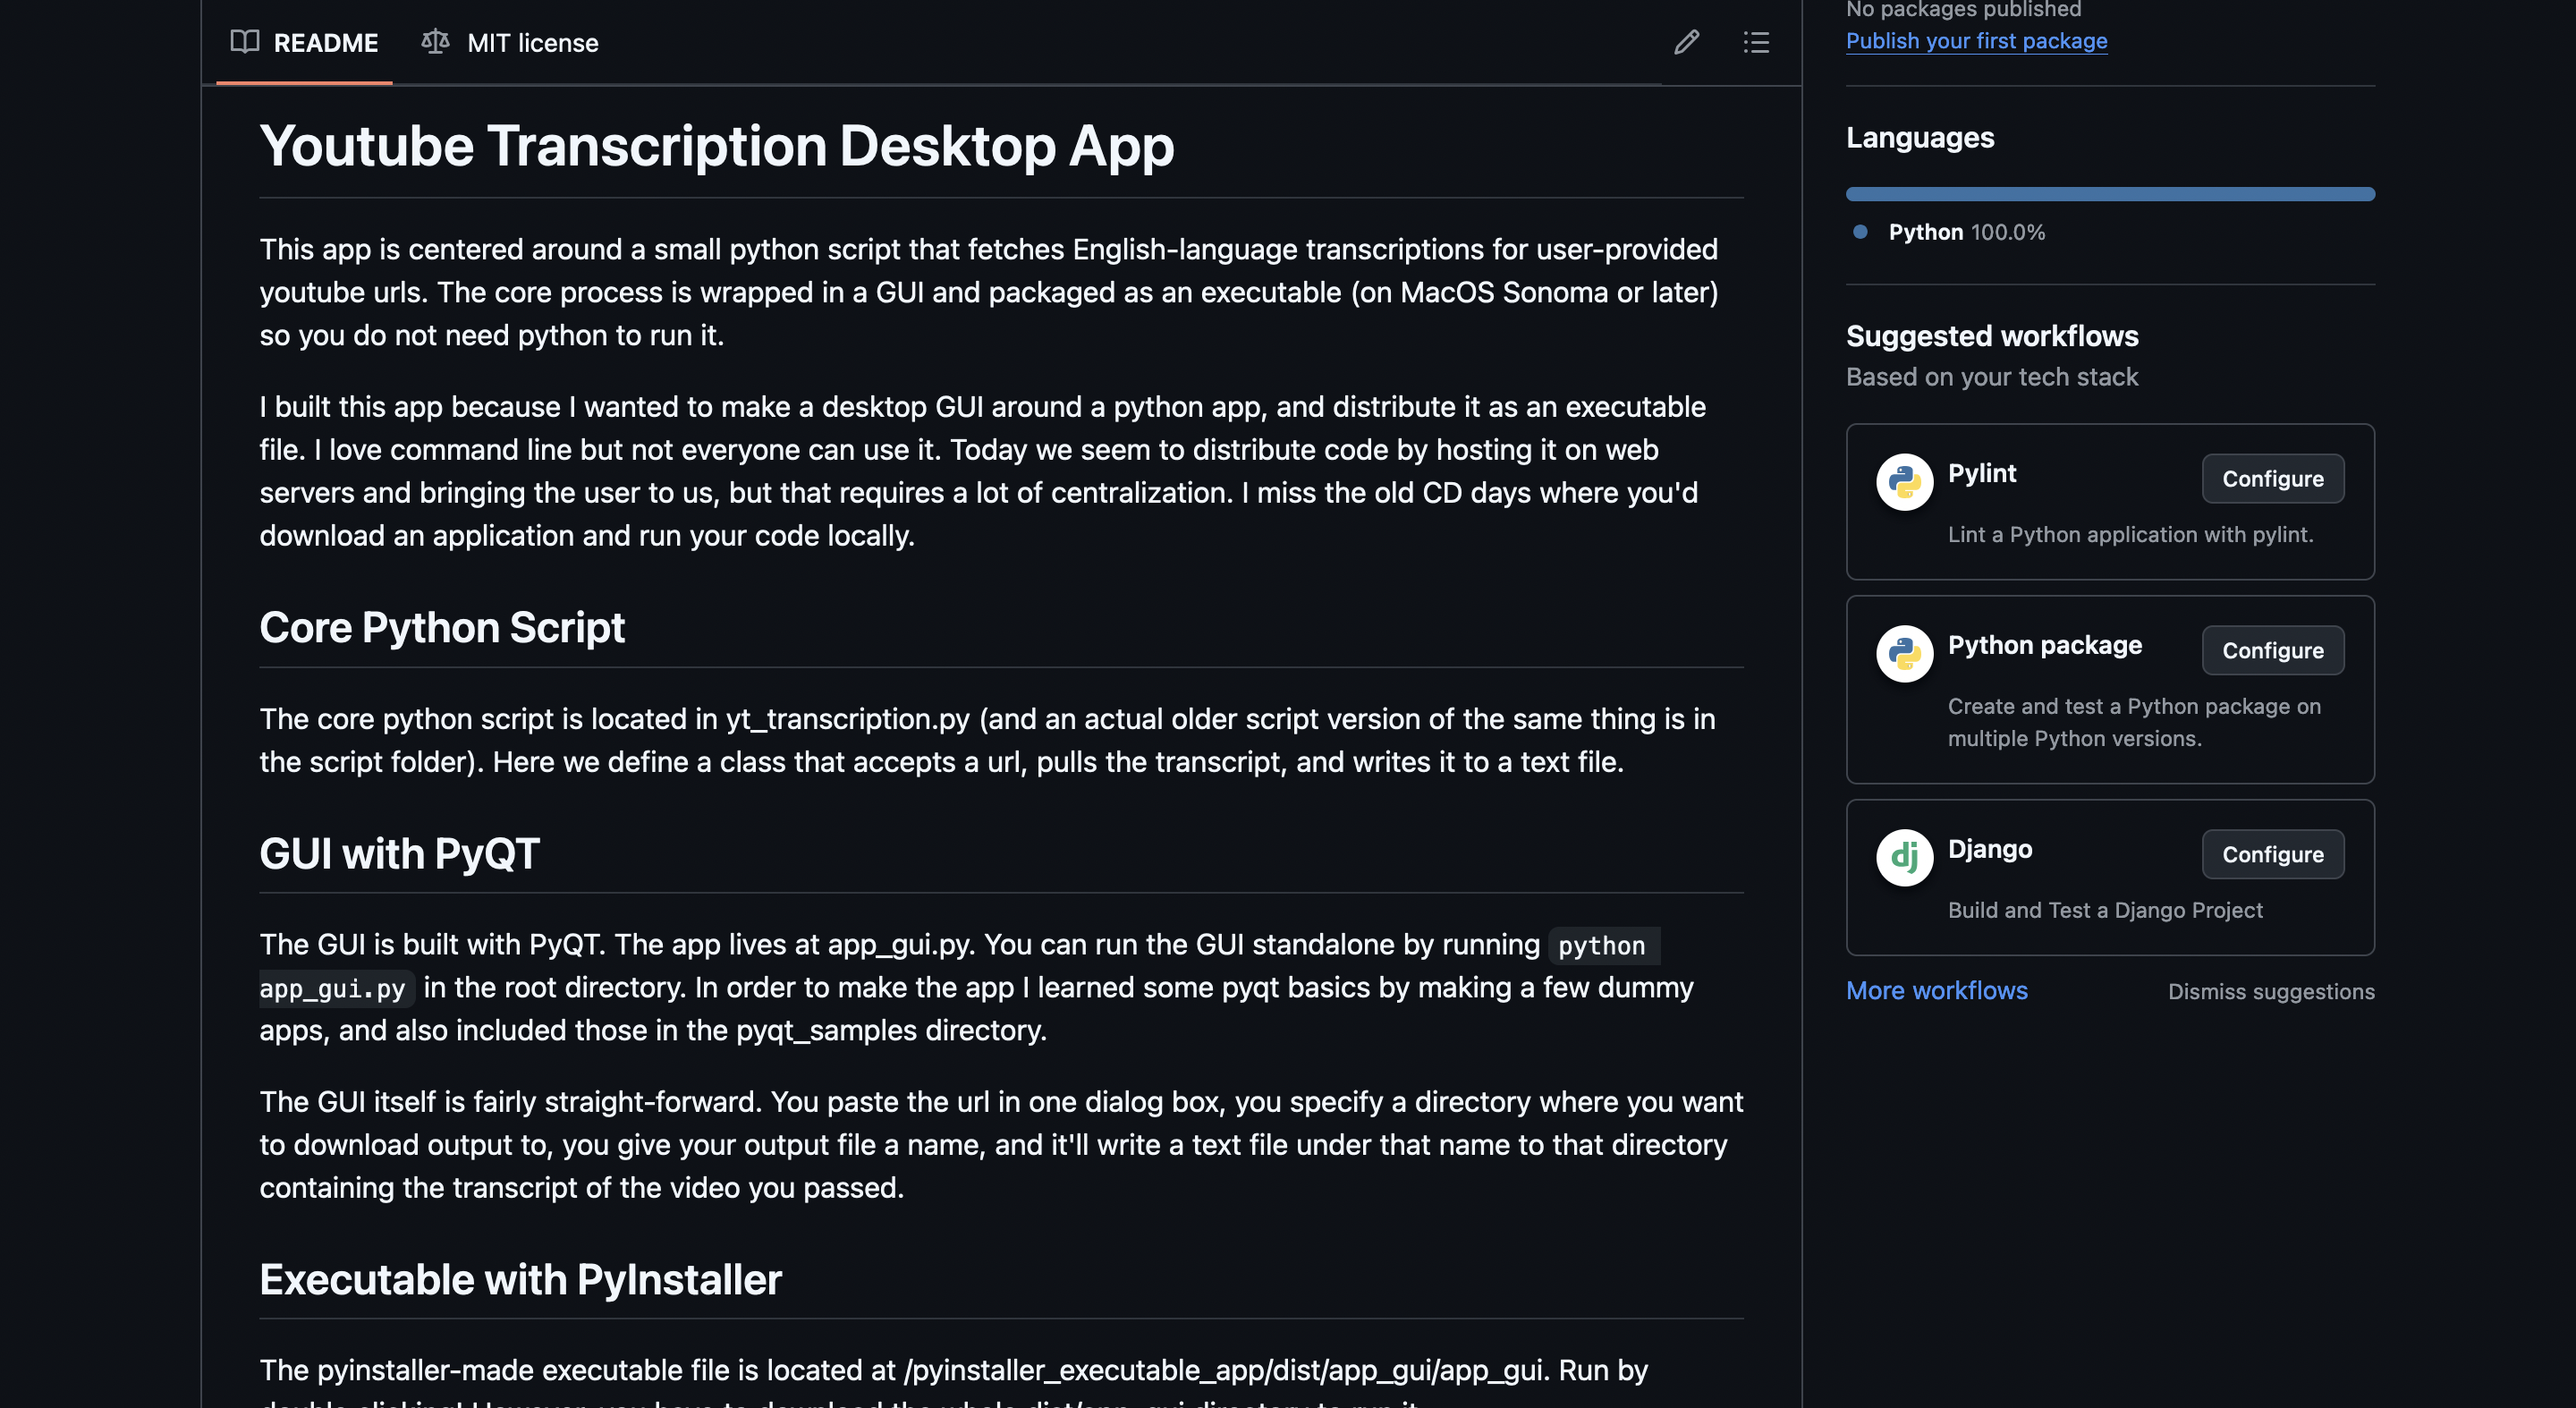Screen dimensions: 2576x1408
Task: Open the README outline list icon
Action: pyautogui.click(x=1756, y=42)
